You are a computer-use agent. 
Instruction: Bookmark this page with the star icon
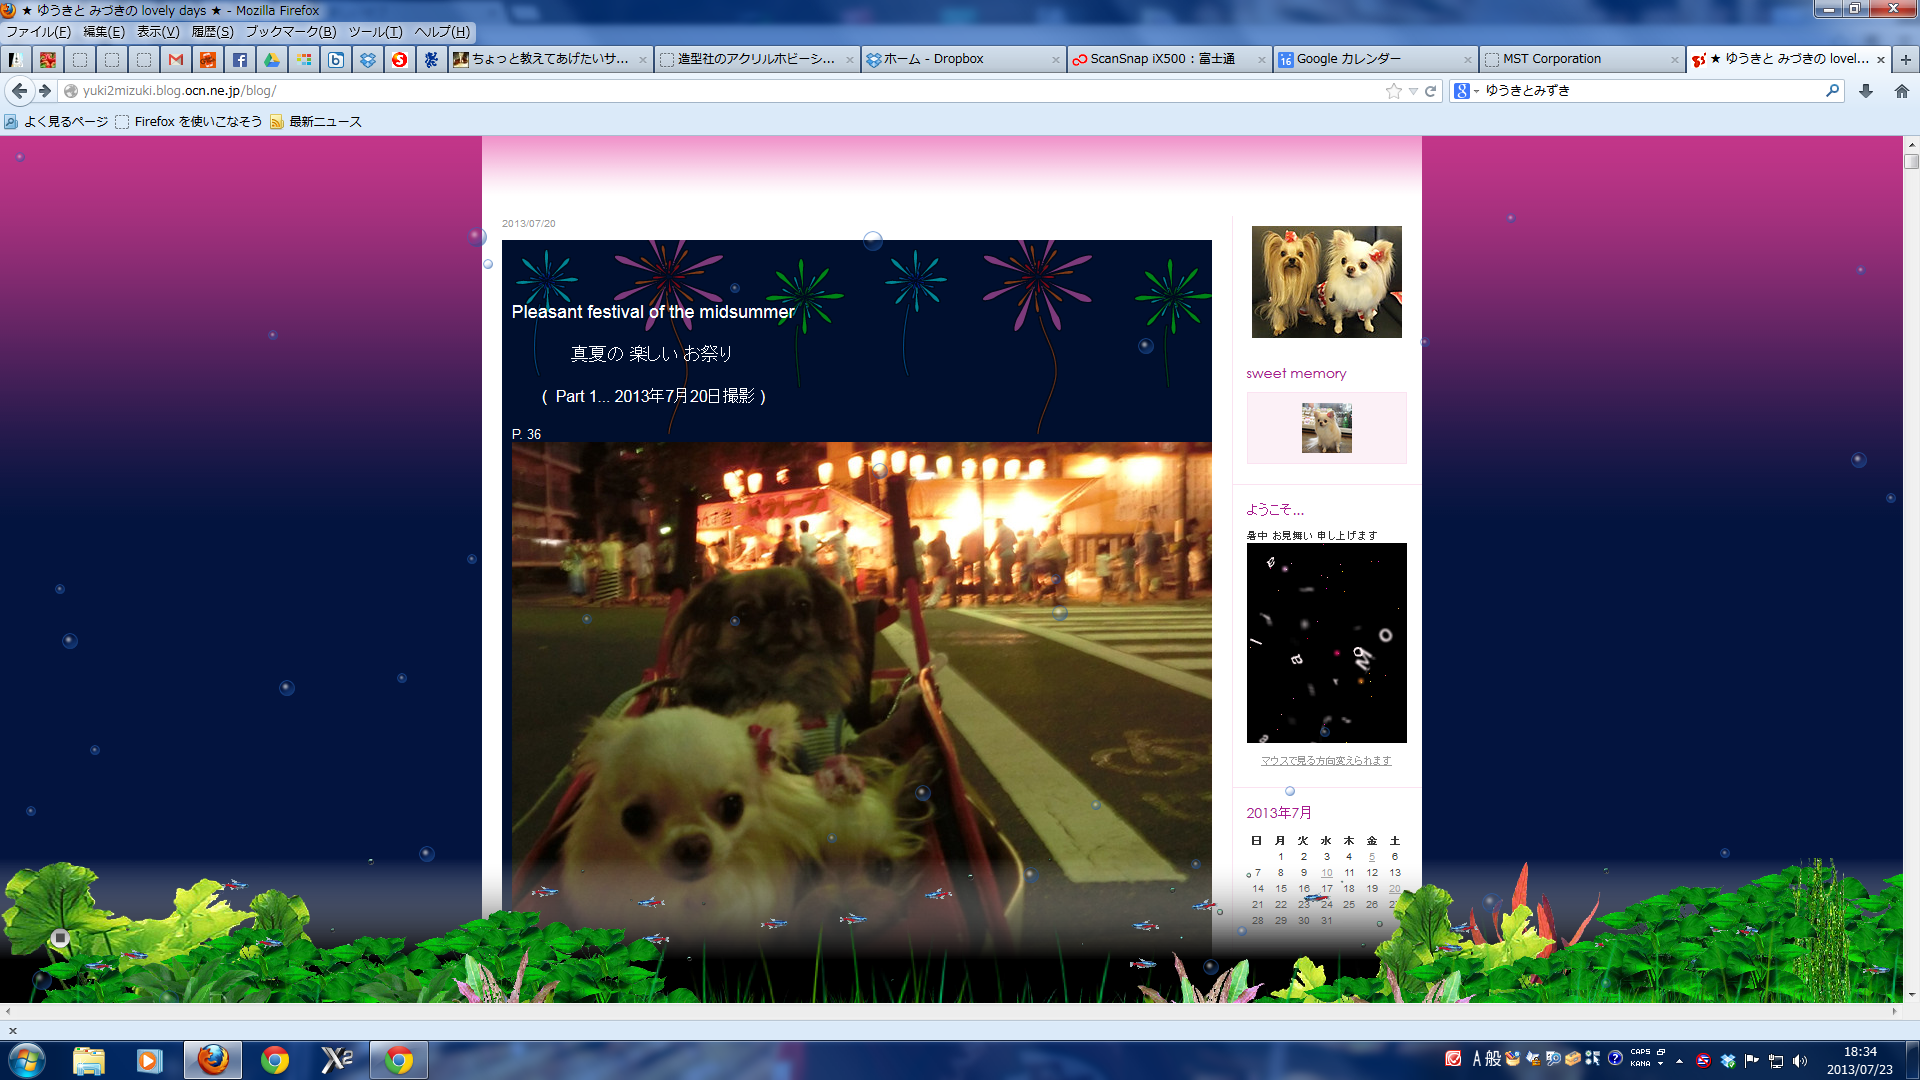pyautogui.click(x=1394, y=91)
